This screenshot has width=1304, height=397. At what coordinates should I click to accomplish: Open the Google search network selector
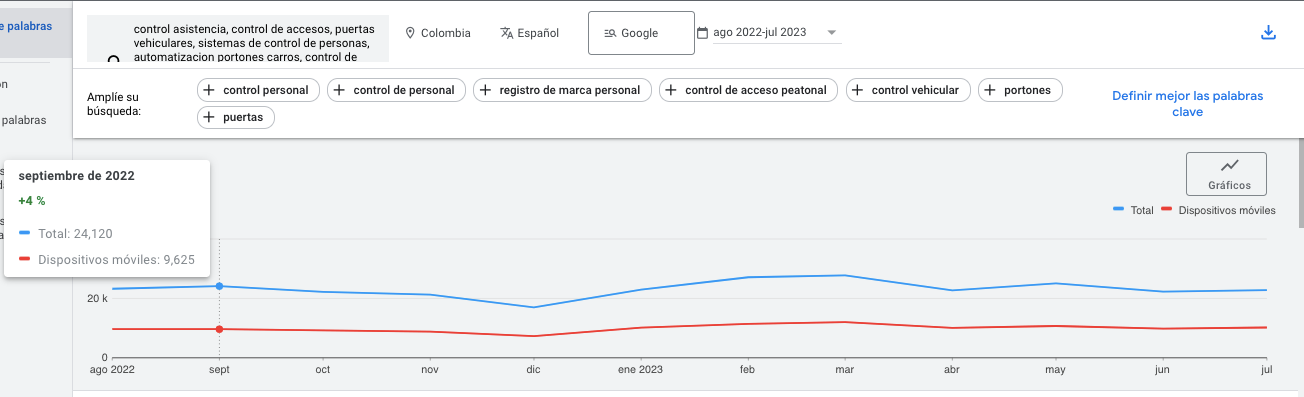tap(641, 33)
